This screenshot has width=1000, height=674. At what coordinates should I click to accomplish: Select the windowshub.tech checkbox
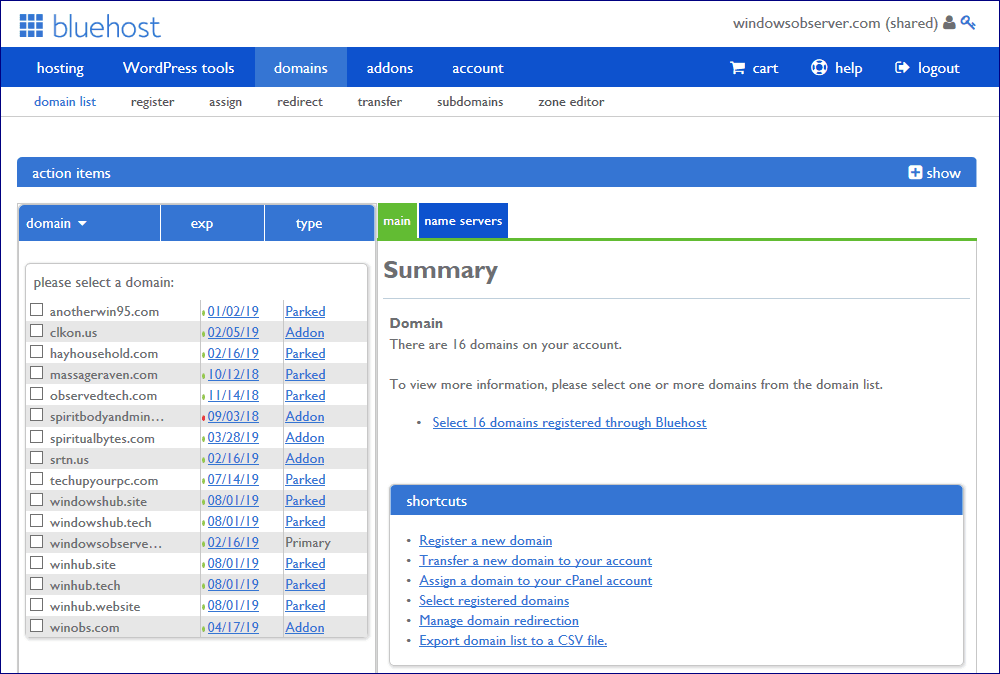tap(36, 521)
